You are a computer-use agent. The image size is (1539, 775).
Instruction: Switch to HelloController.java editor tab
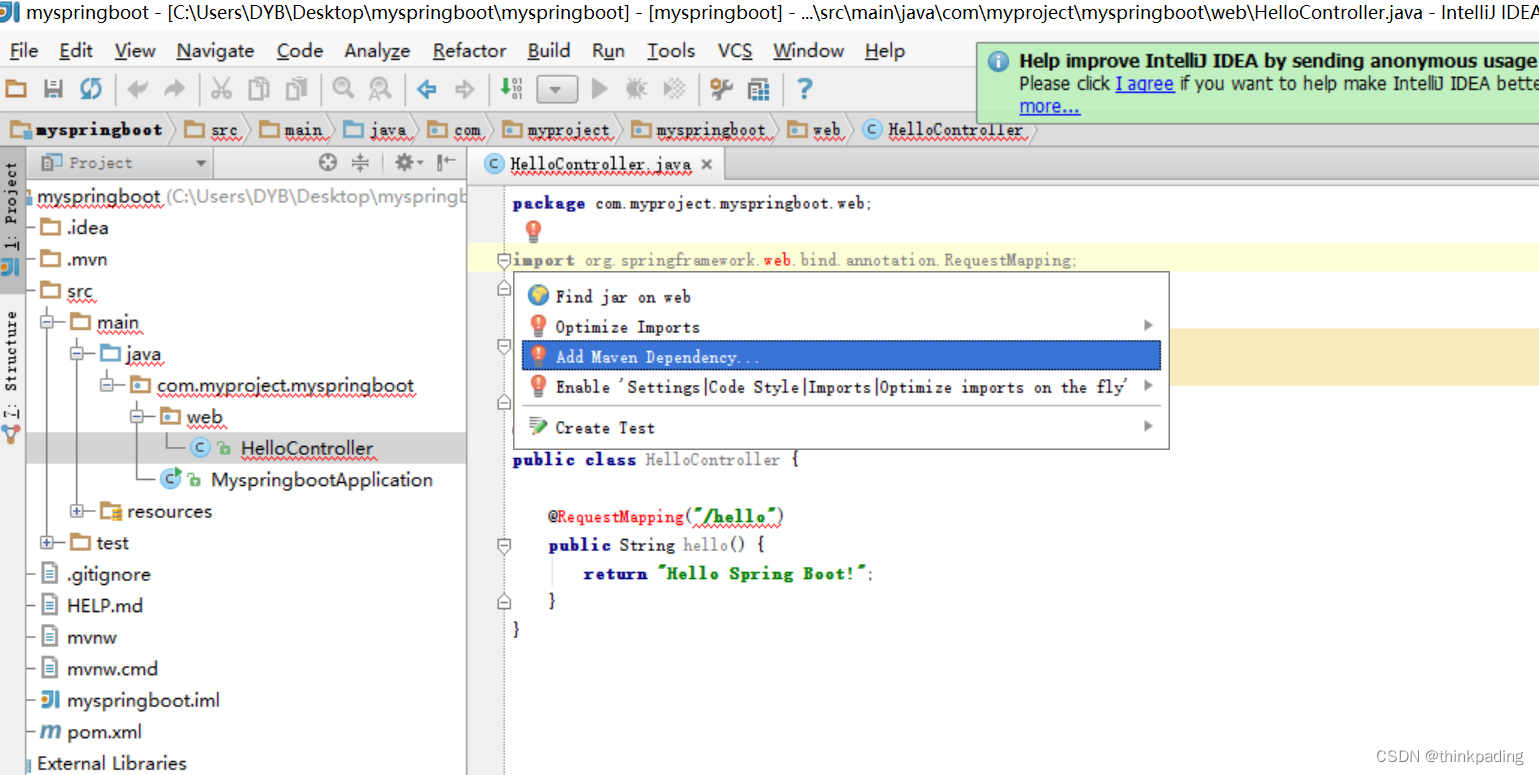coord(600,164)
